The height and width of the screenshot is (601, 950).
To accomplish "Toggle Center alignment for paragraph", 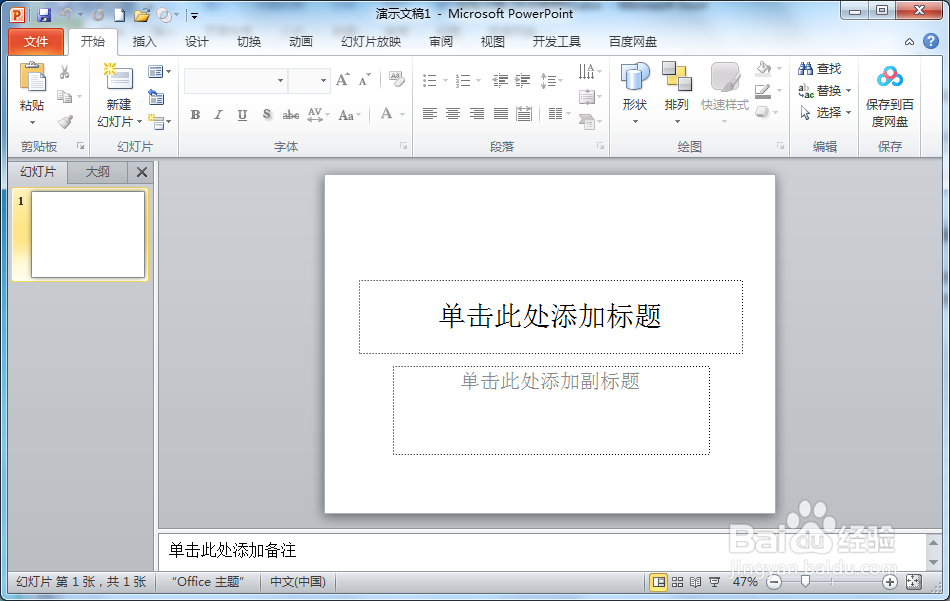I will [x=453, y=114].
